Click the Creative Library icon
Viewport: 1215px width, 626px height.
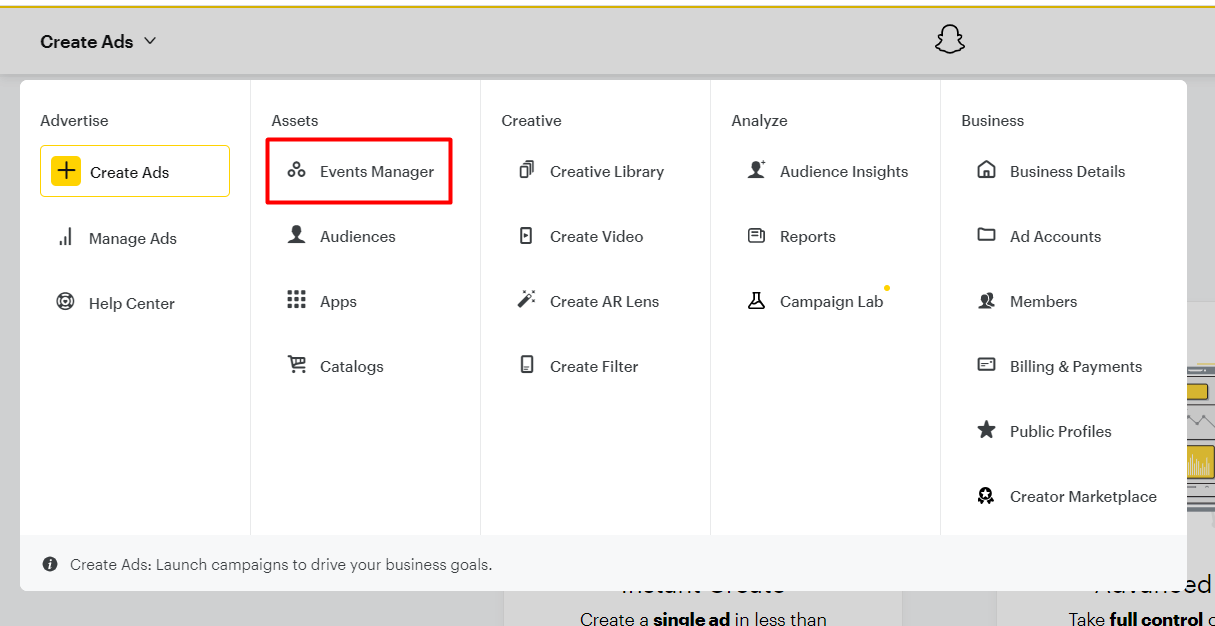[x=526, y=170]
